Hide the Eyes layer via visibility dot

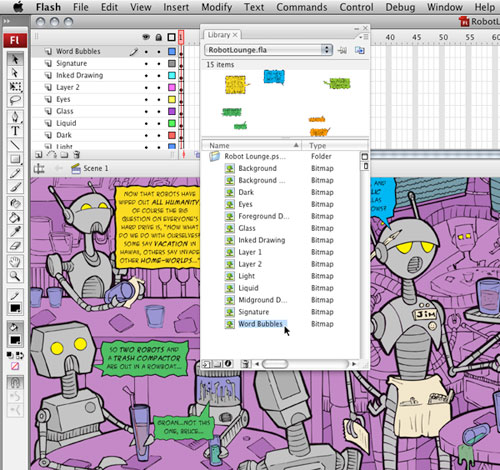(146, 100)
